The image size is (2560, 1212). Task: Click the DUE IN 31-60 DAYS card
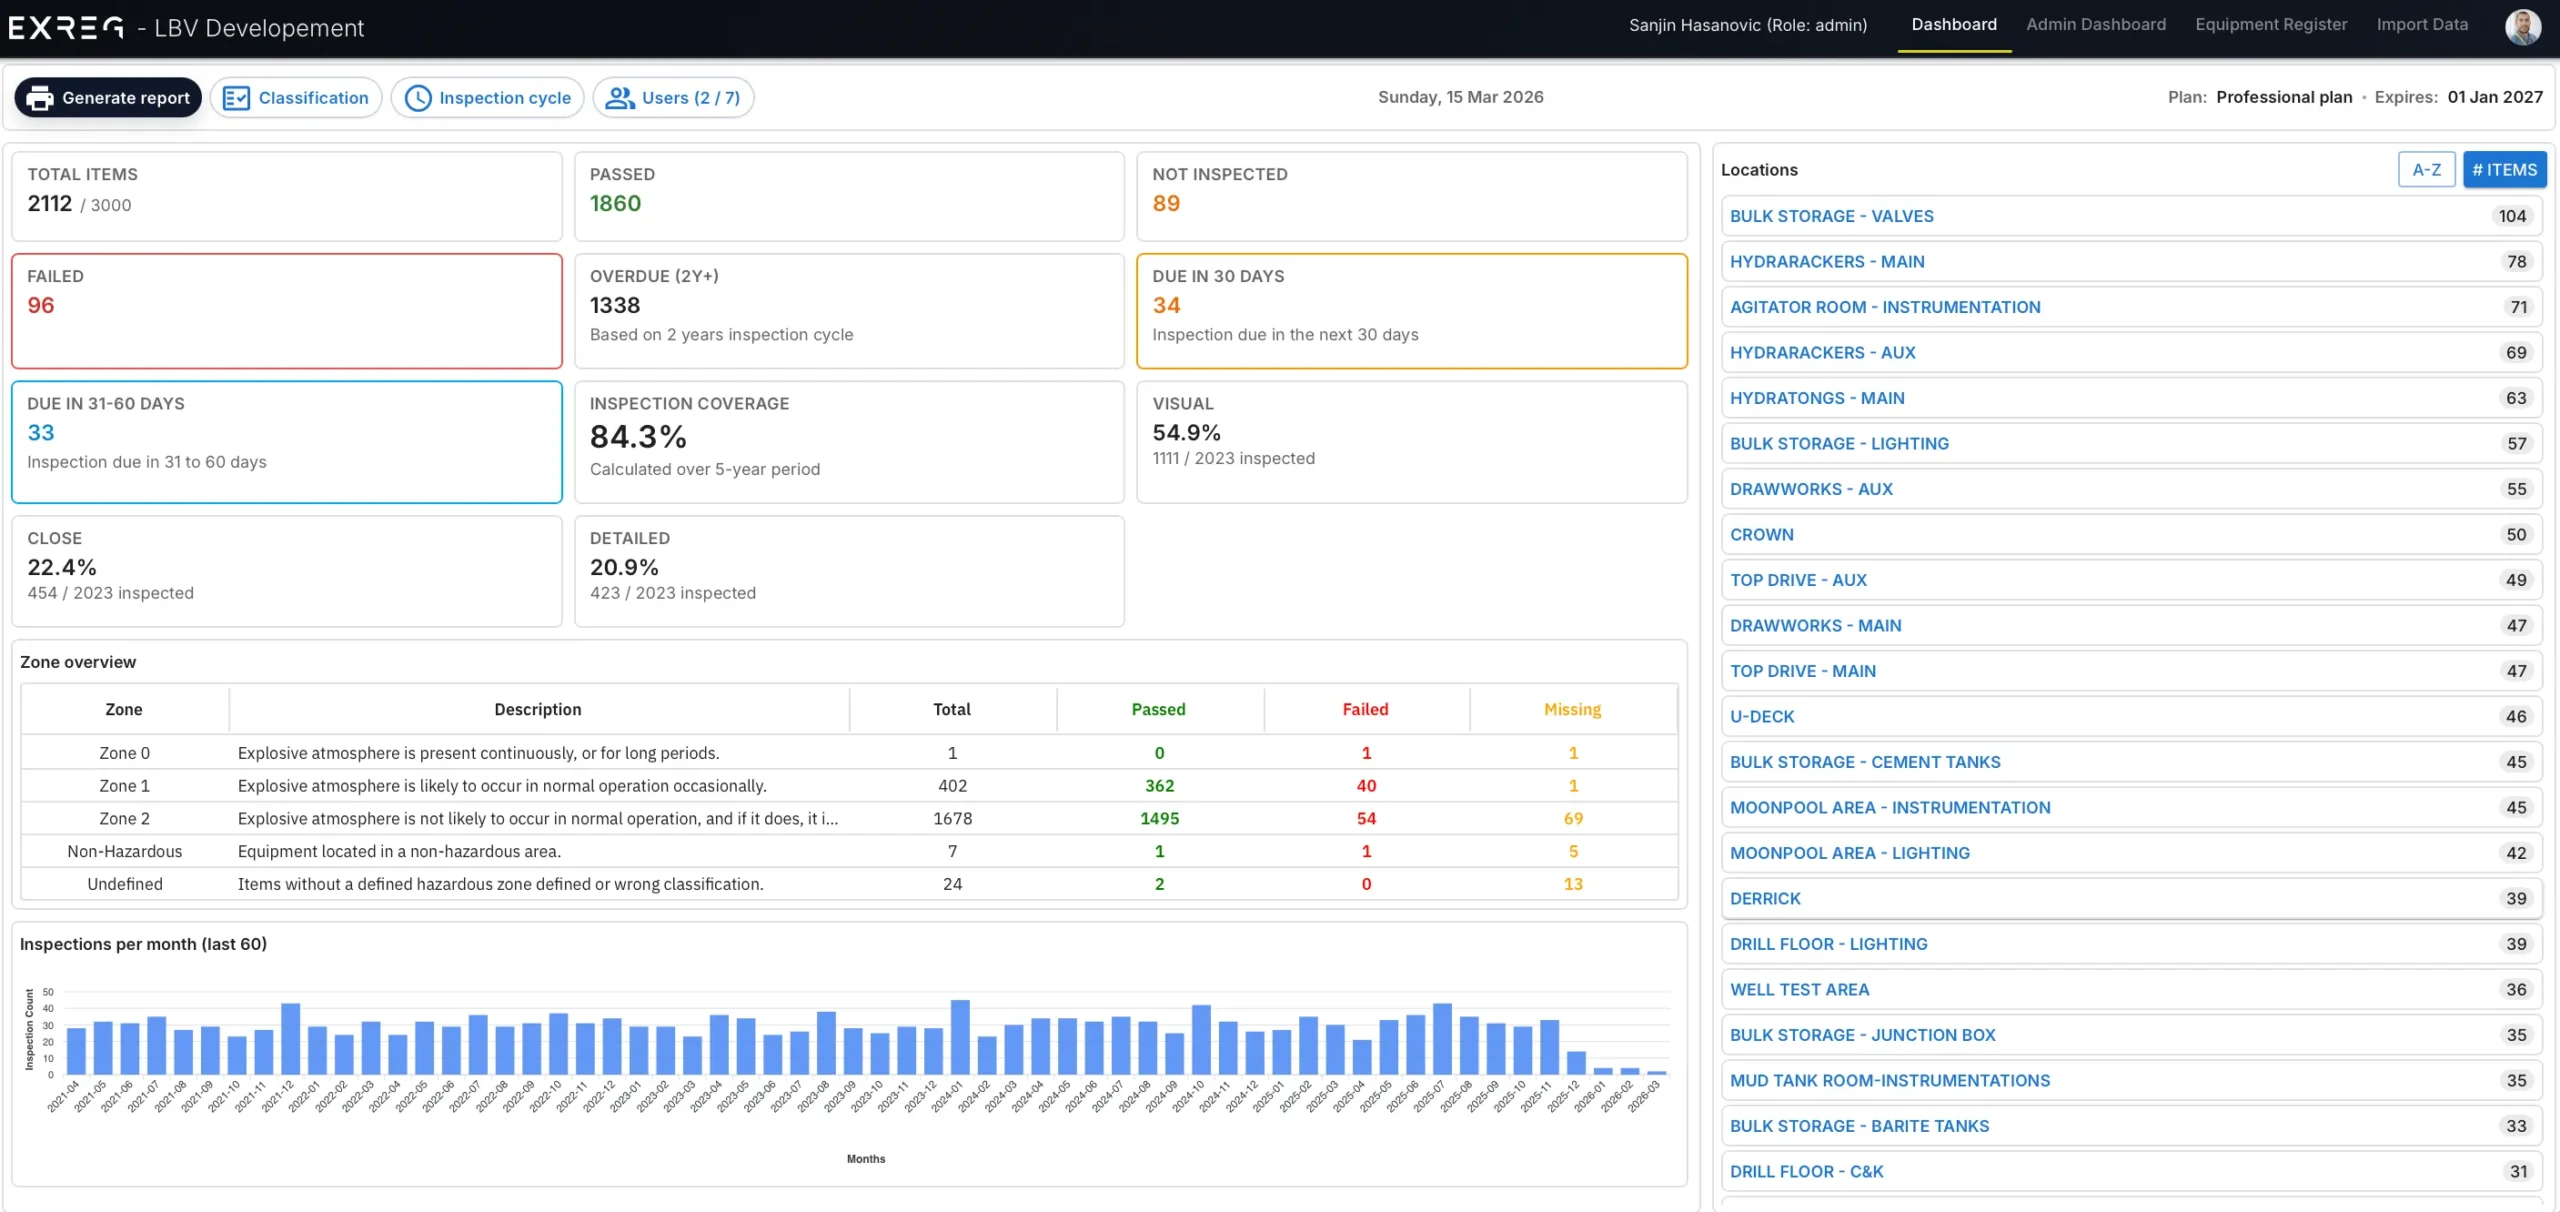click(286, 441)
